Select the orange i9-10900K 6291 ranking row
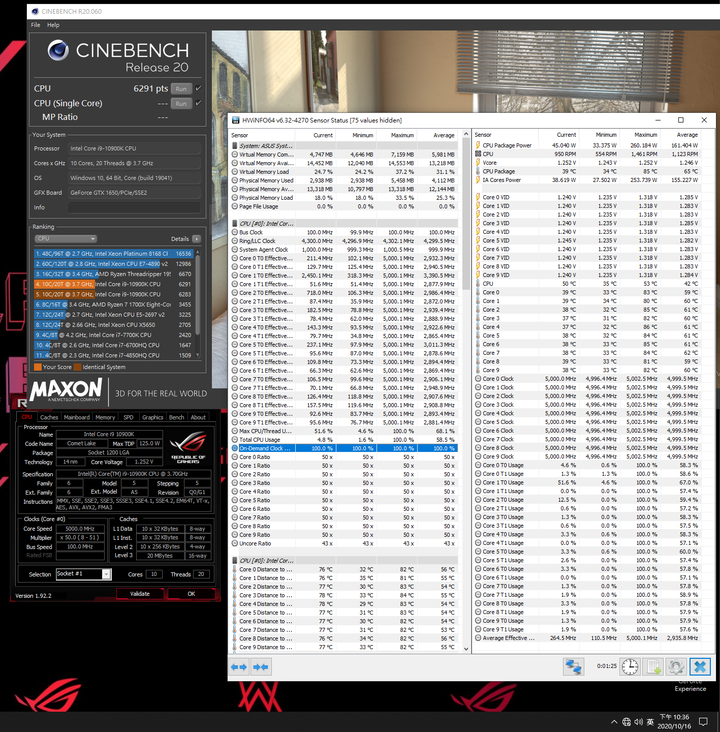 [x=113, y=284]
